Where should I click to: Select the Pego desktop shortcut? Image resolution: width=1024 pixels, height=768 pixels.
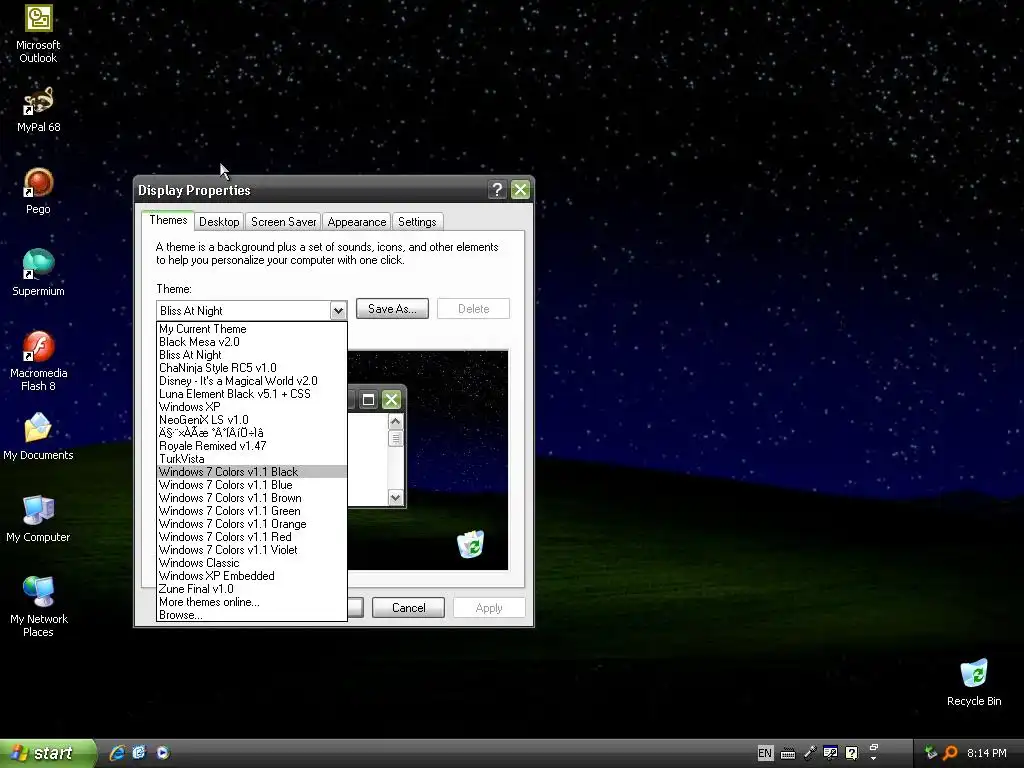point(38,191)
